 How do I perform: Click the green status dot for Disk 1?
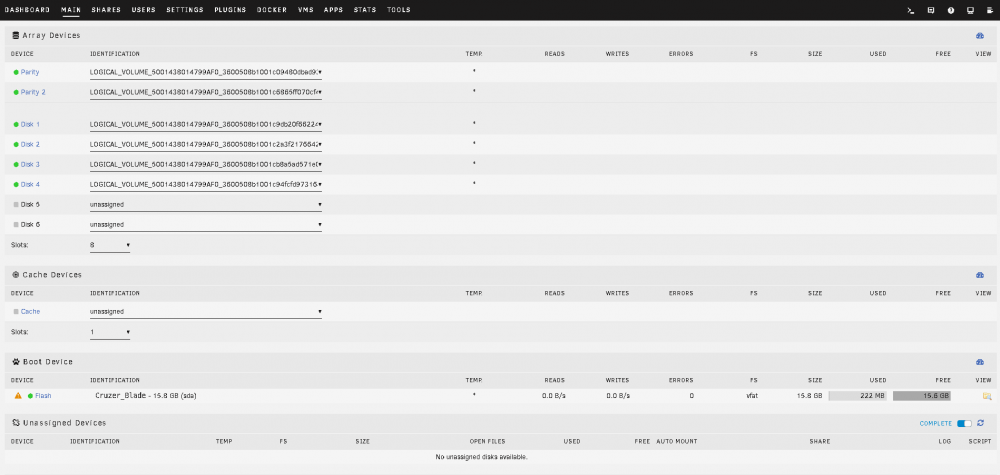(16, 125)
